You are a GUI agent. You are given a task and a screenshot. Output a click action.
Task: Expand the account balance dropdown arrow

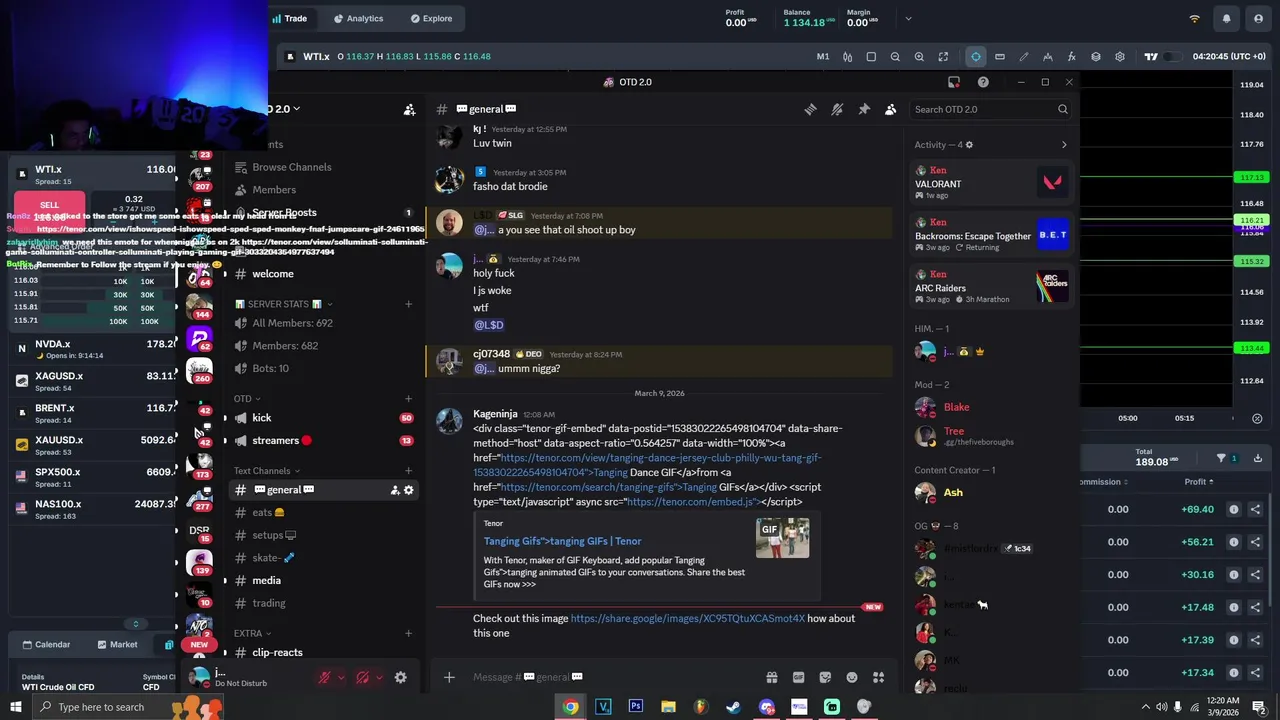[x=908, y=18]
